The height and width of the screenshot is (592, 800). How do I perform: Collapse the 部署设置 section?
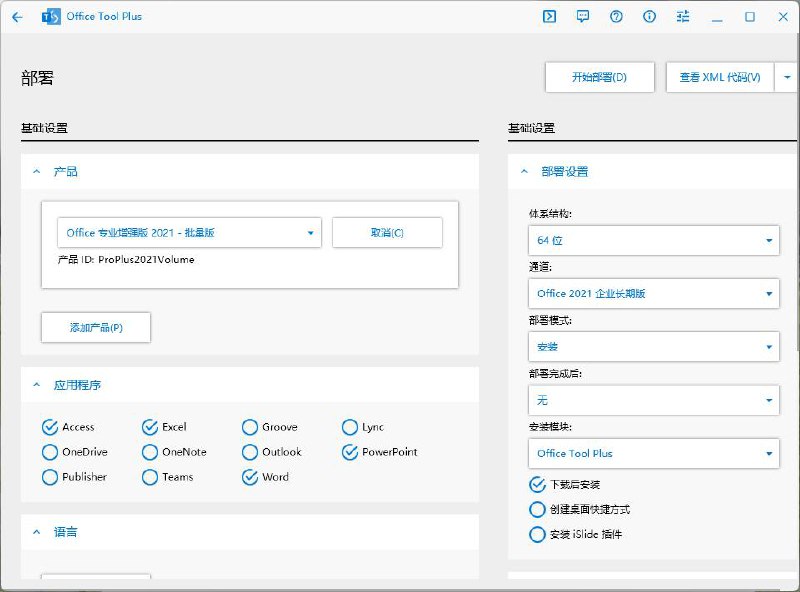[x=524, y=171]
